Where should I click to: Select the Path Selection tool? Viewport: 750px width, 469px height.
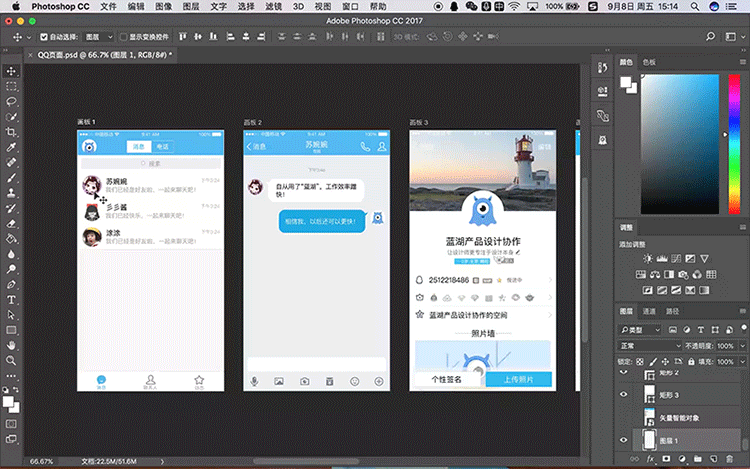pos(11,315)
